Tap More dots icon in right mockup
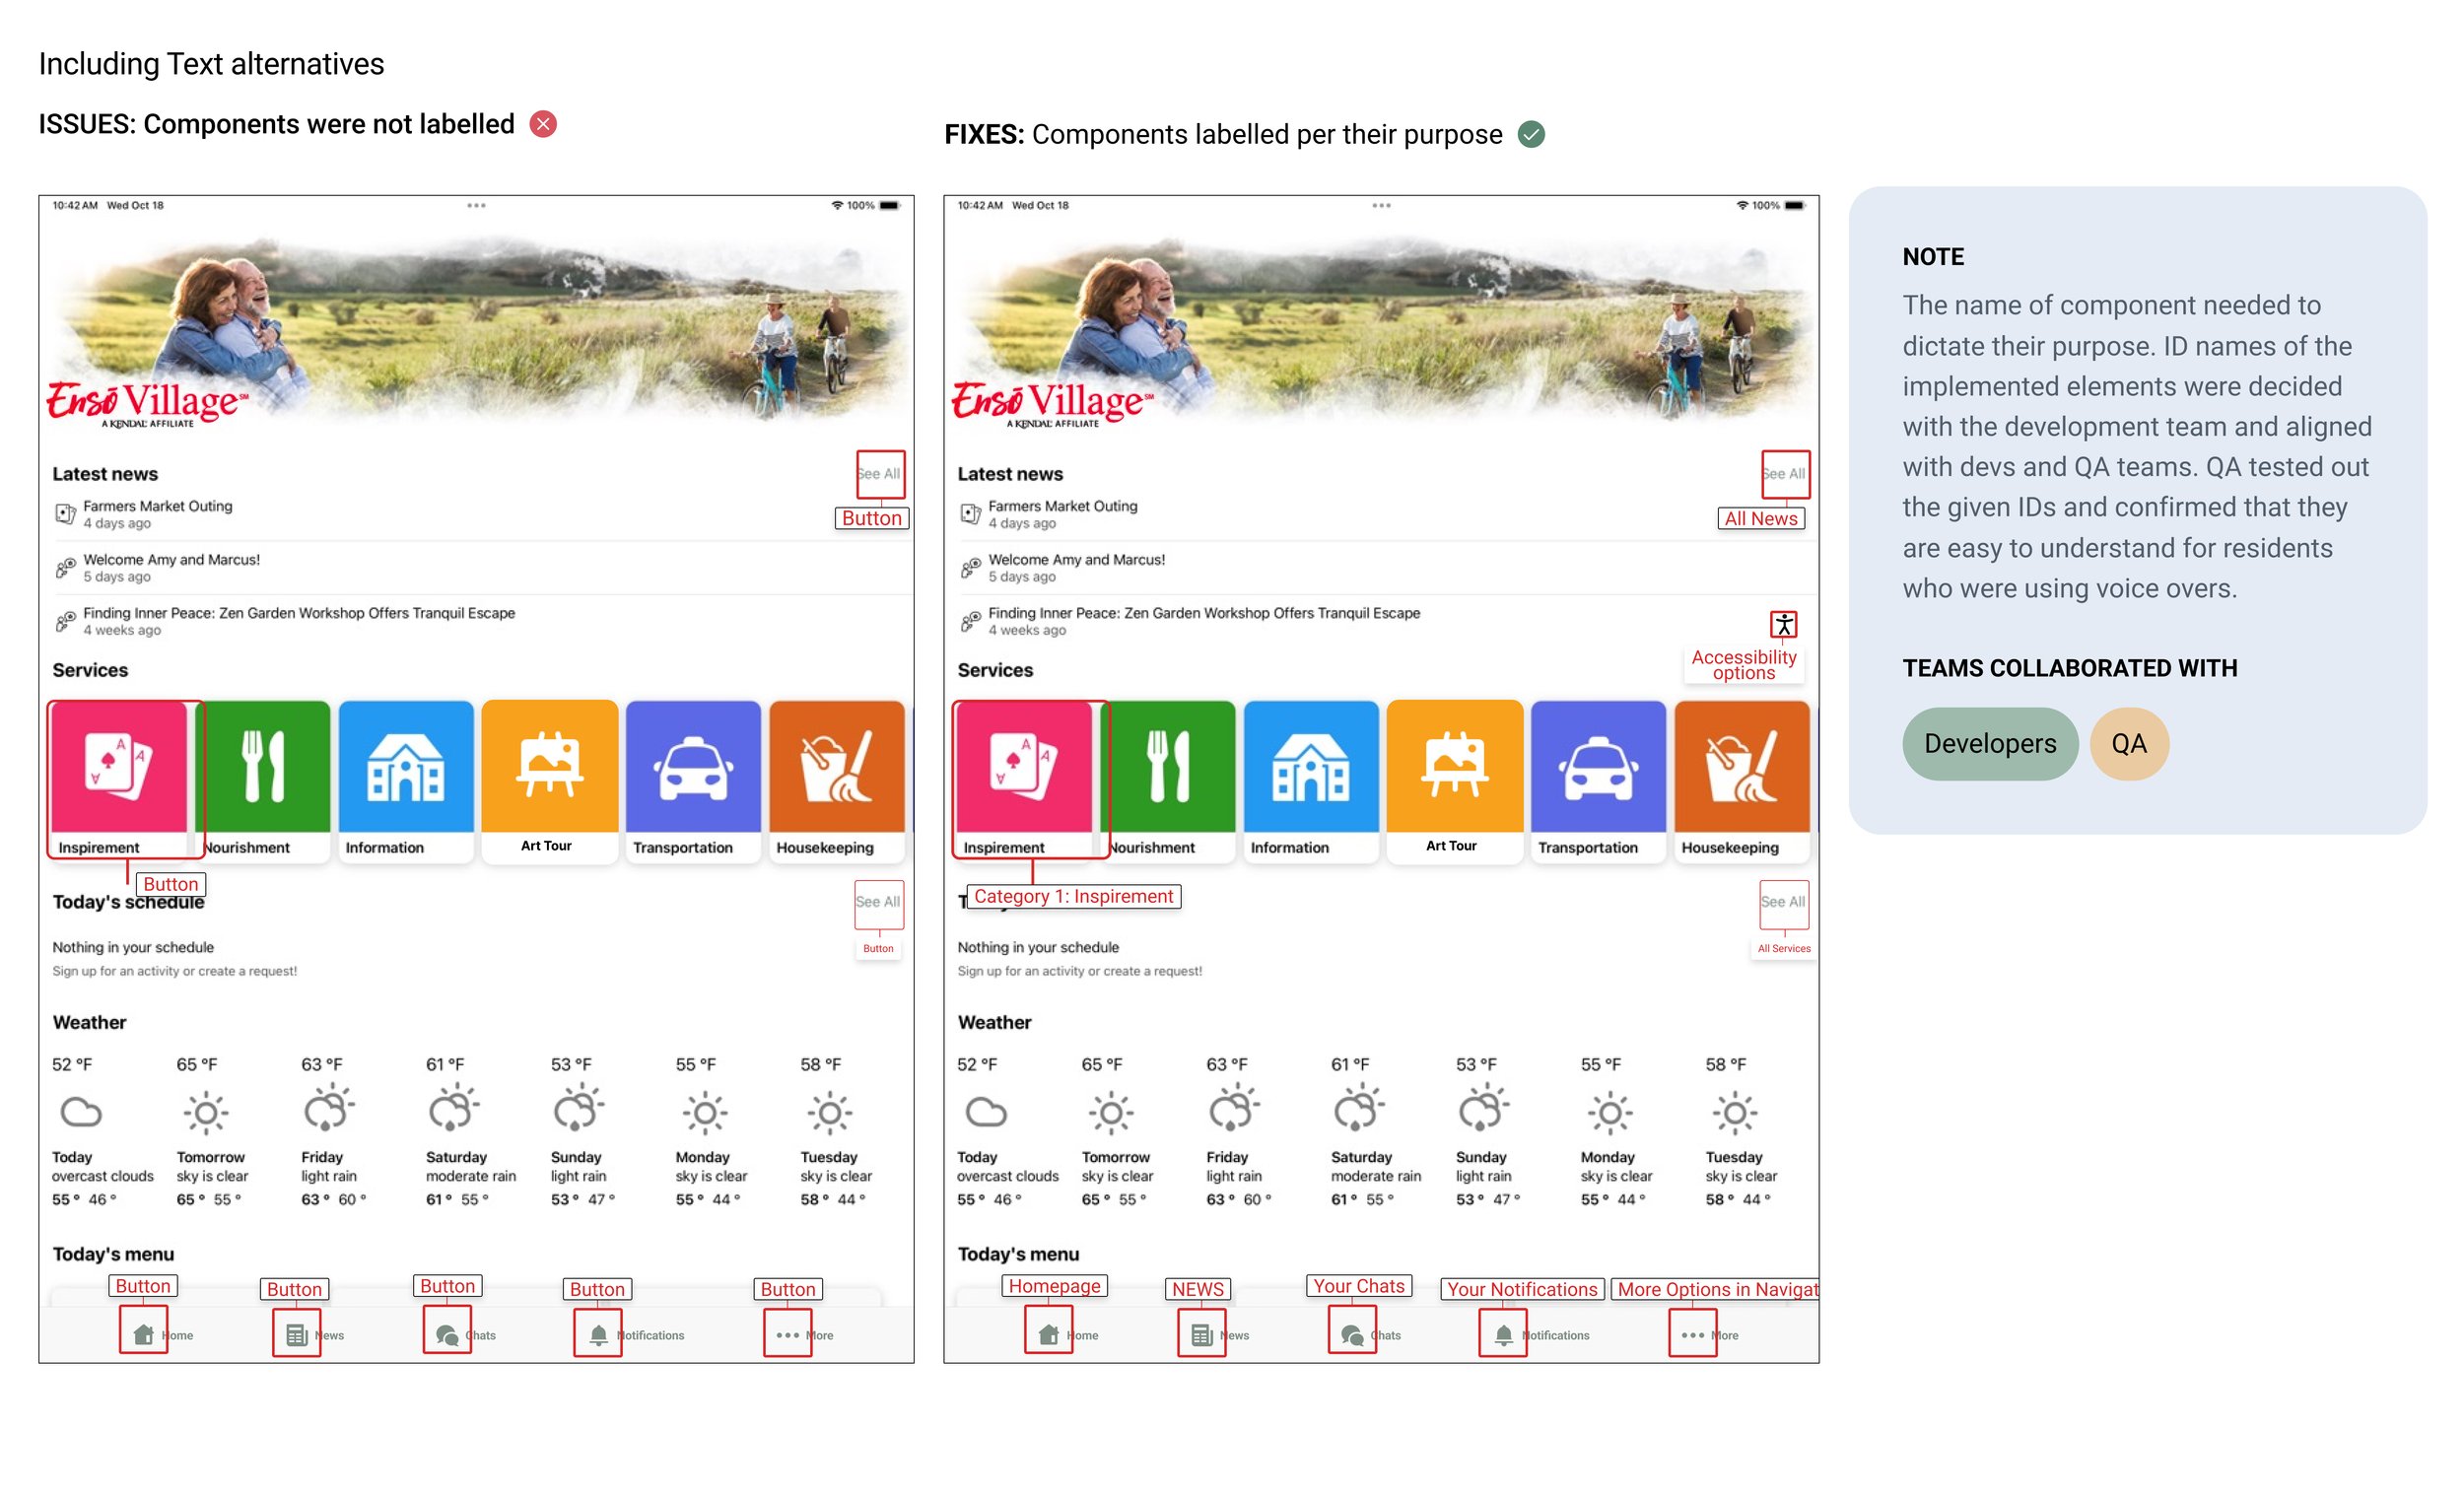This screenshot has height=1496, width=2464. 1693,1335
